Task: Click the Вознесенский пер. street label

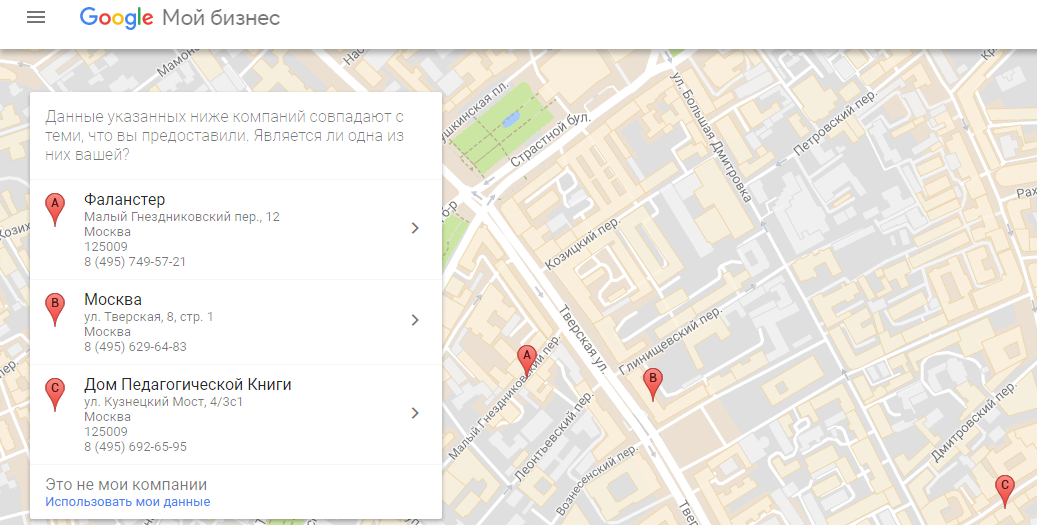Action: point(597,479)
